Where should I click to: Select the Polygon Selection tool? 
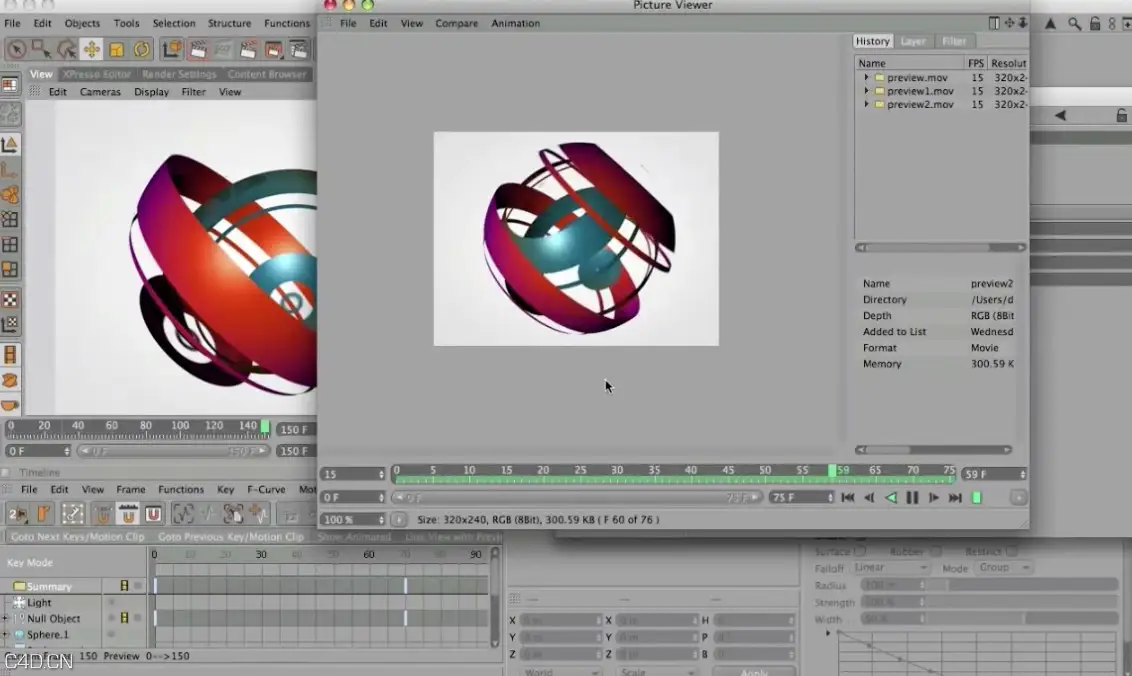pos(66,49)
